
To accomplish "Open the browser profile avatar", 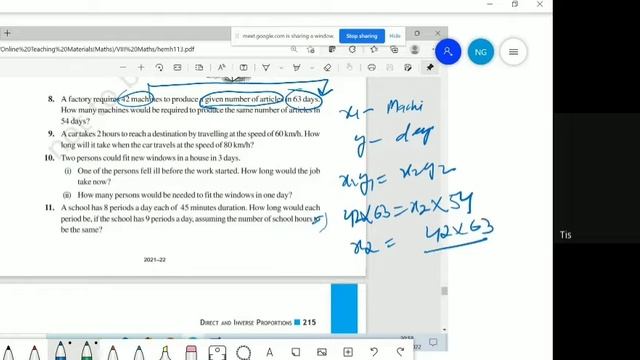I will click(x=415, y=49).
